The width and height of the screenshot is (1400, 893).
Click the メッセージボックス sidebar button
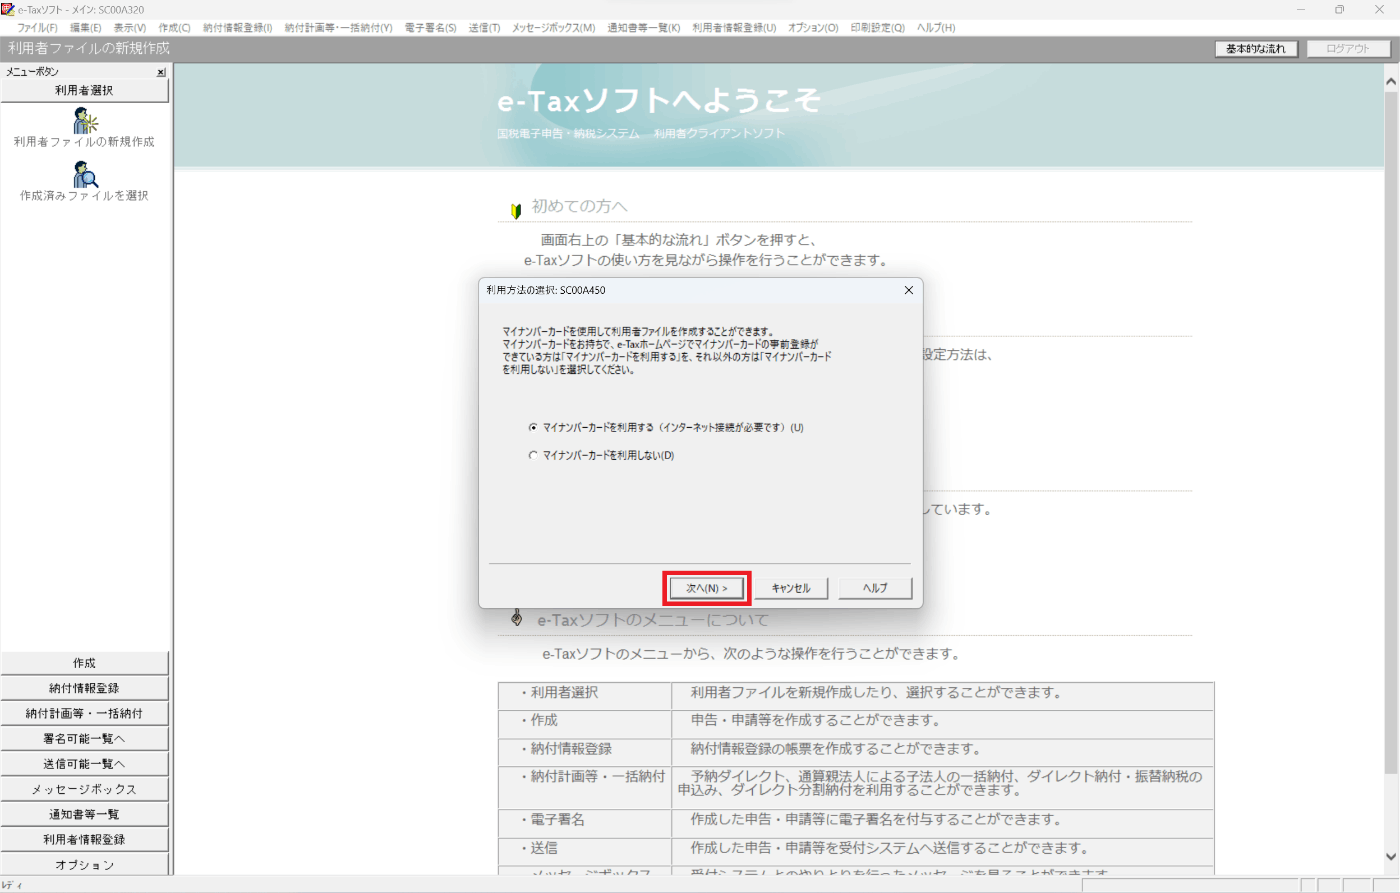(85, 789)
